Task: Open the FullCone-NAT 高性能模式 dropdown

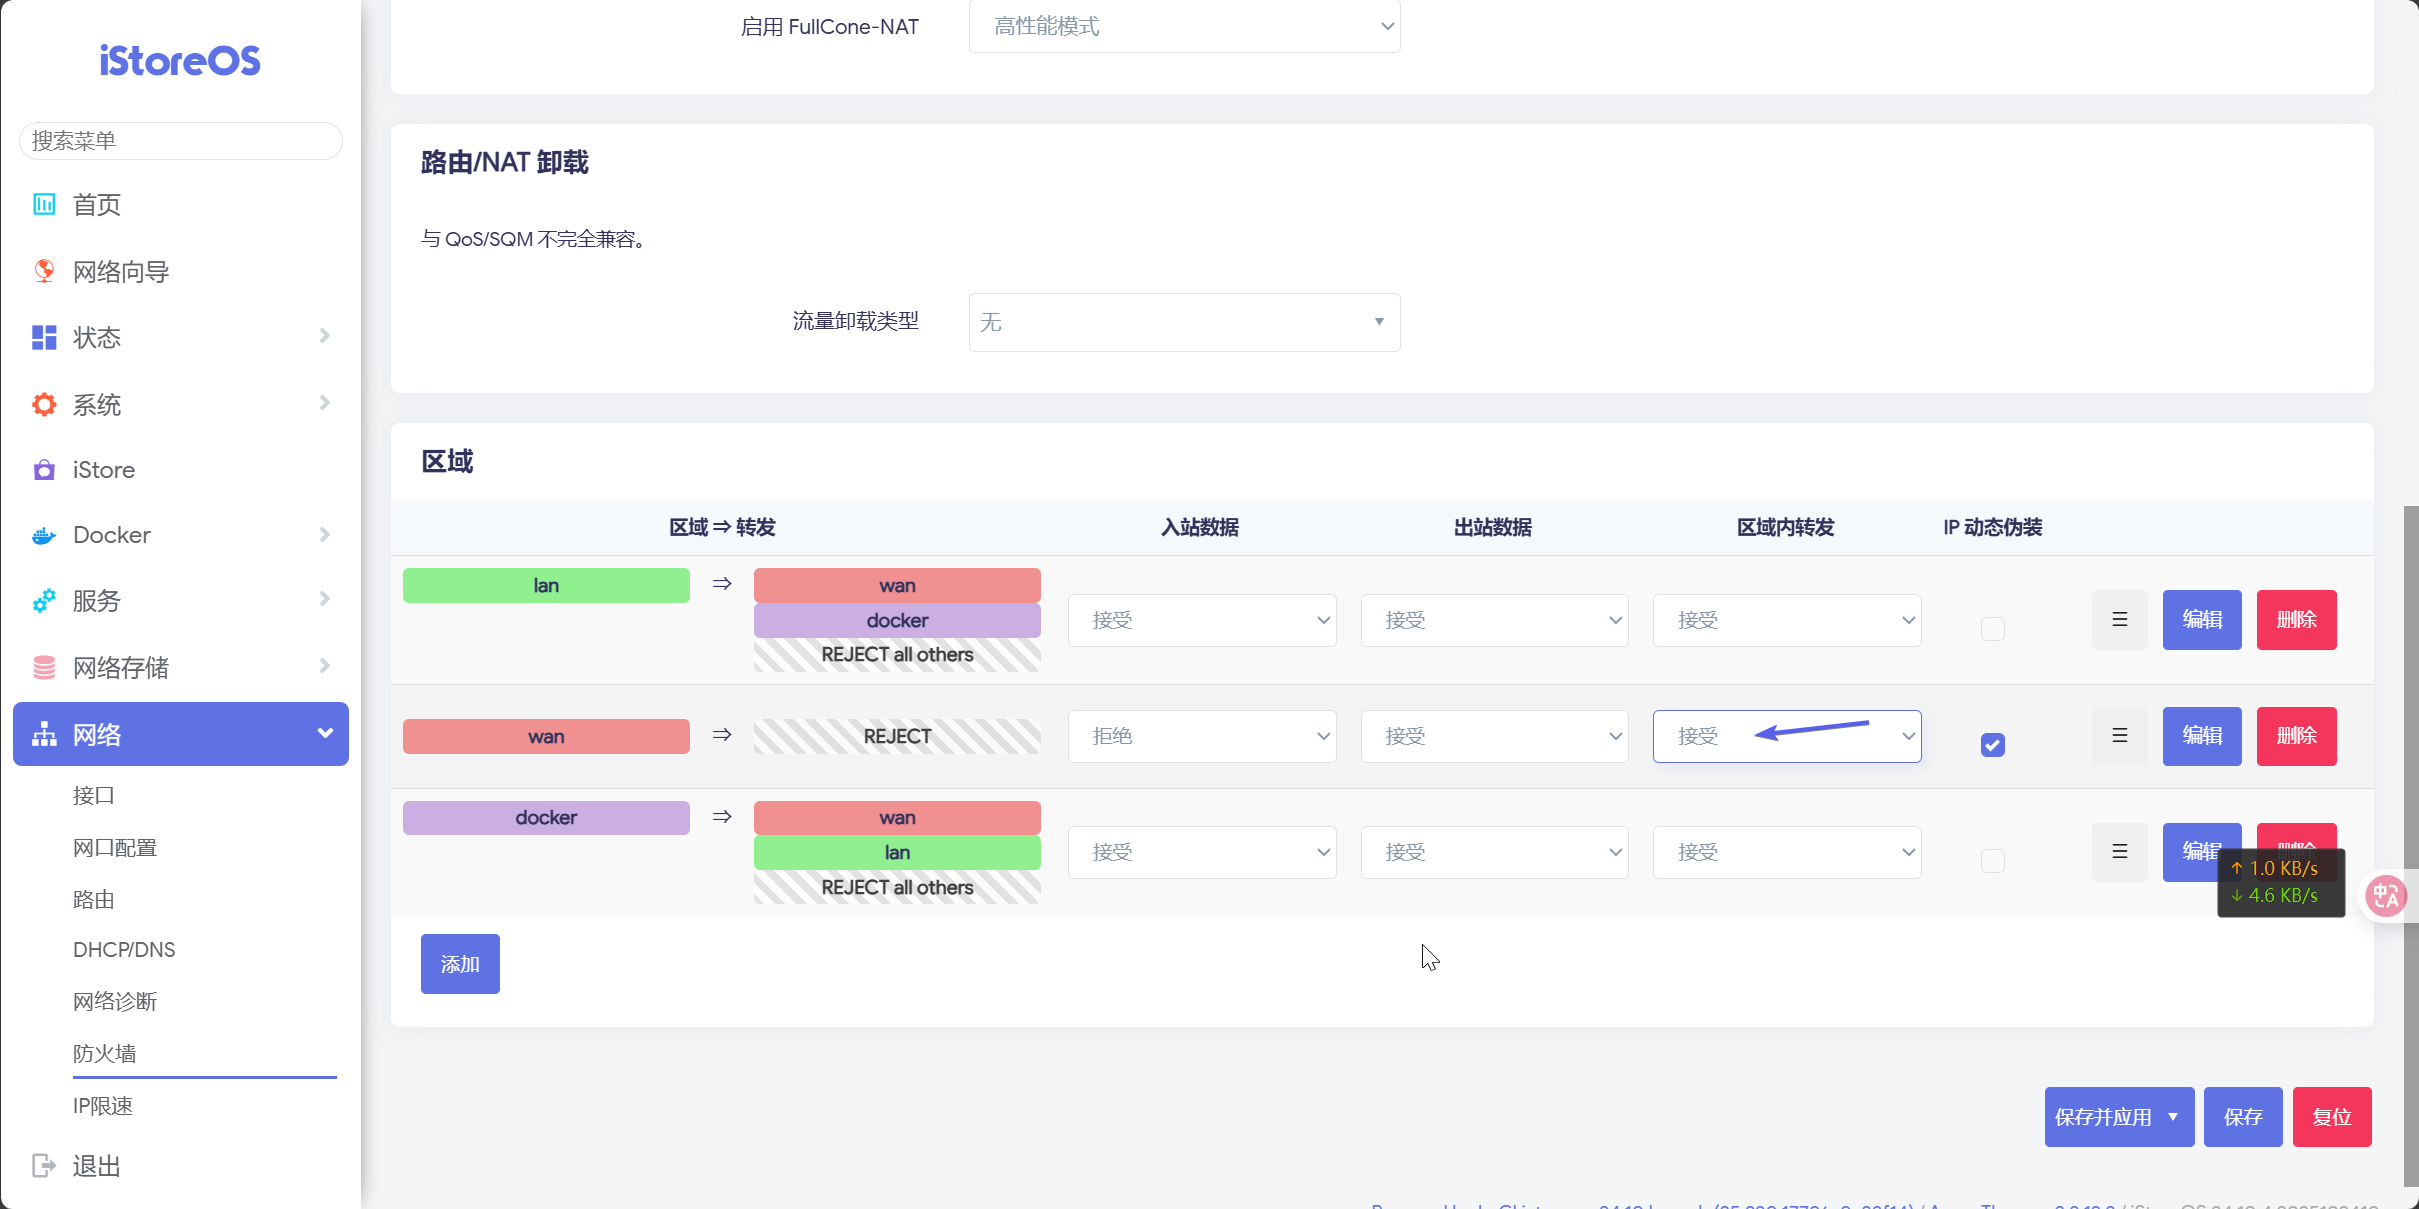Action: pyautogui.click(x=1184, y=26)
